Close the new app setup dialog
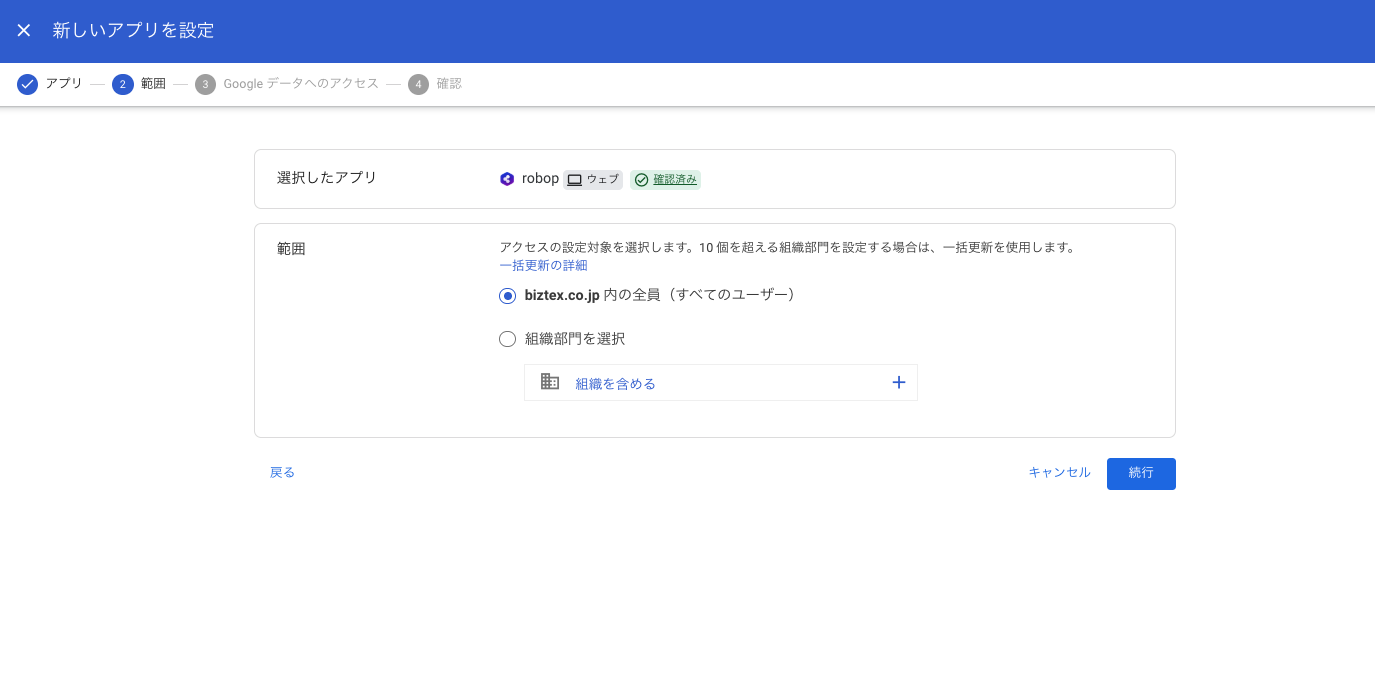This screenshot has height=673, width=1375. pyautogui.click(x=24, y=31)
